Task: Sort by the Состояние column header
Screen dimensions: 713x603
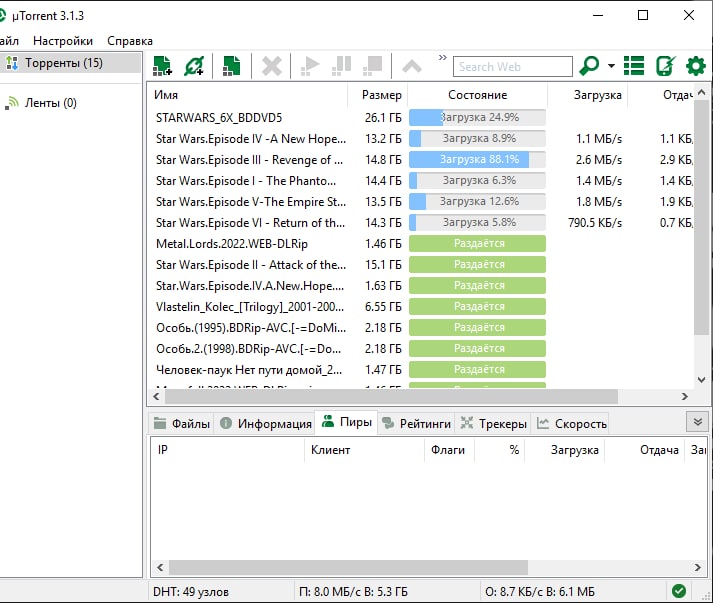Action: tap(477, 95)
